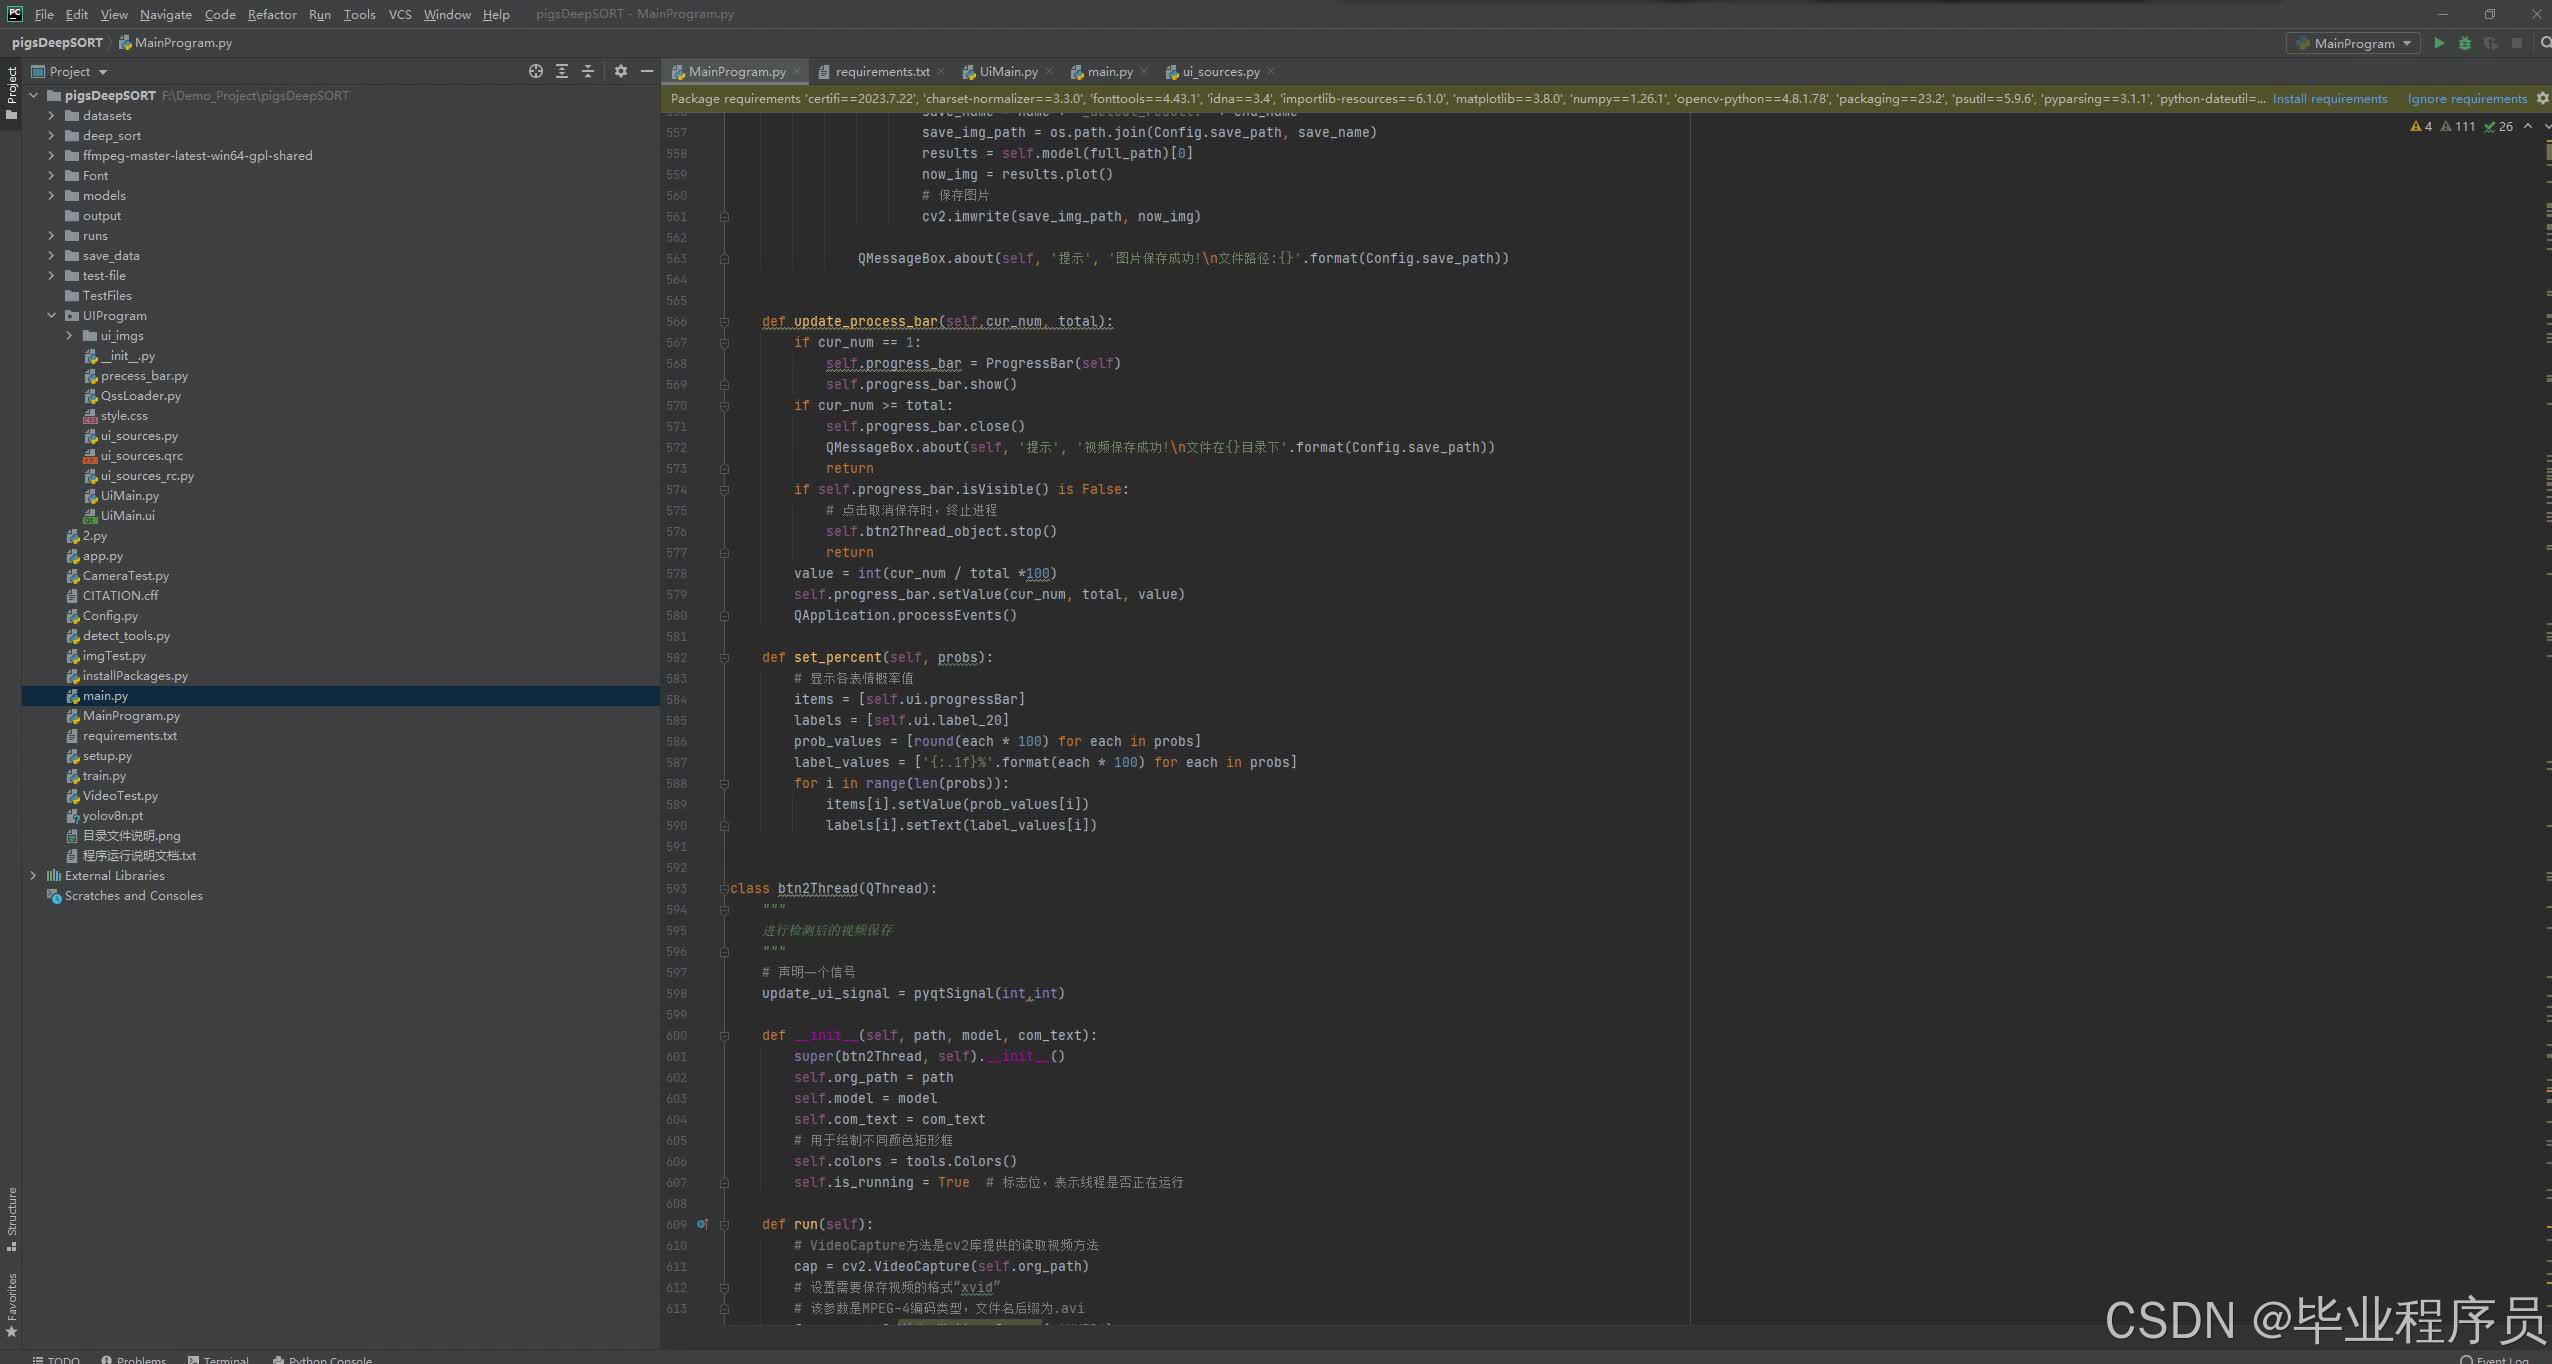Open gear settings on requirements notification bar
Screen dimensions: 2552x1364
pos(2543,98)
